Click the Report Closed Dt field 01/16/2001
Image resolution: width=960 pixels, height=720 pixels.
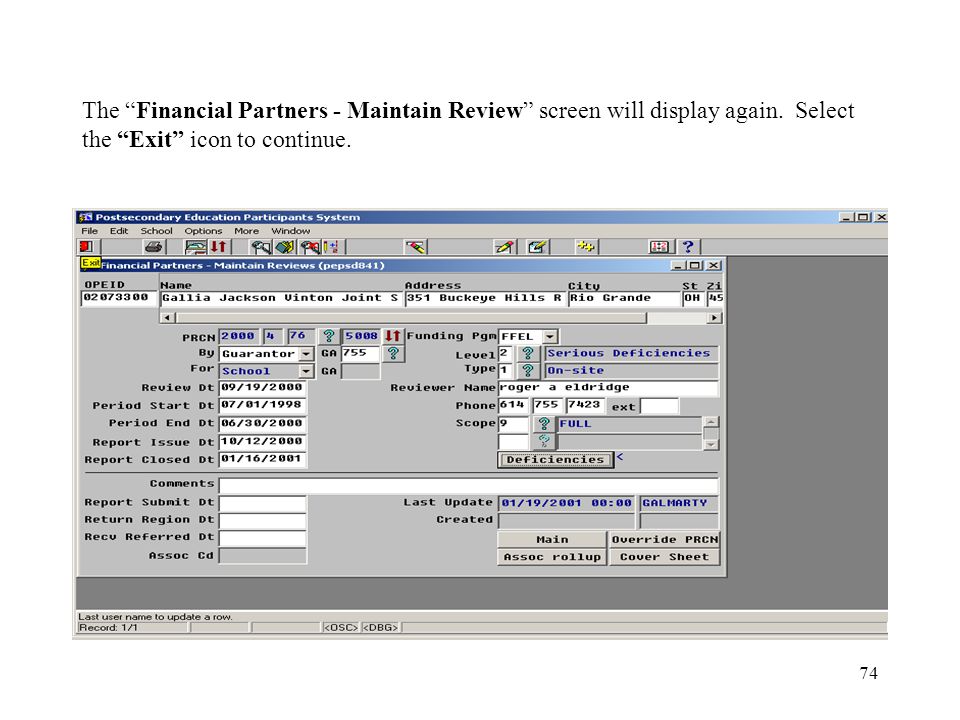[263, 459]
